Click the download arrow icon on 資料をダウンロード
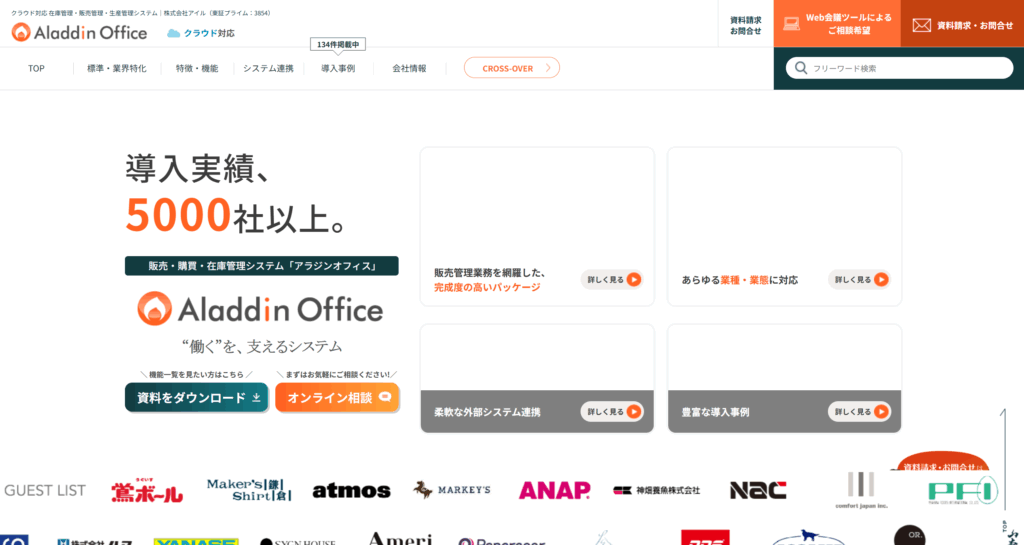 [257, 397]
